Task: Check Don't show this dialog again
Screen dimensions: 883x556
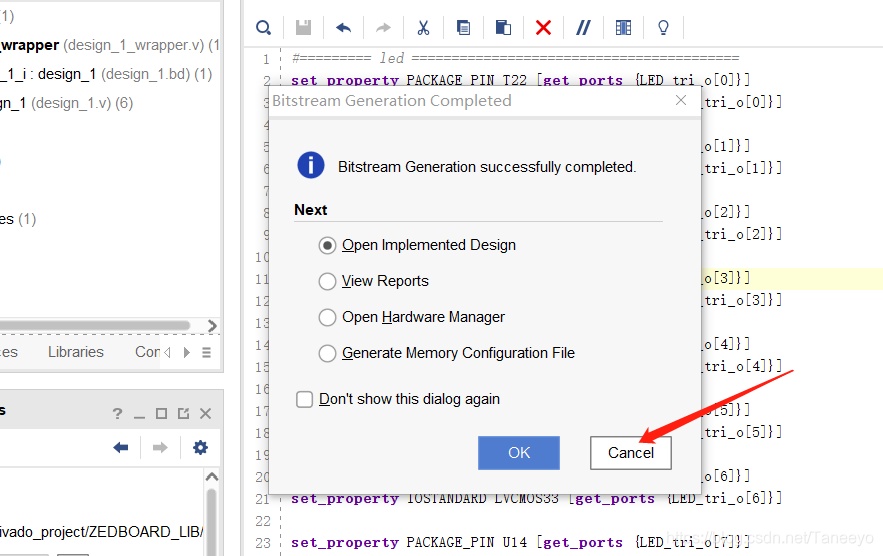Action: tap(305, 399)
